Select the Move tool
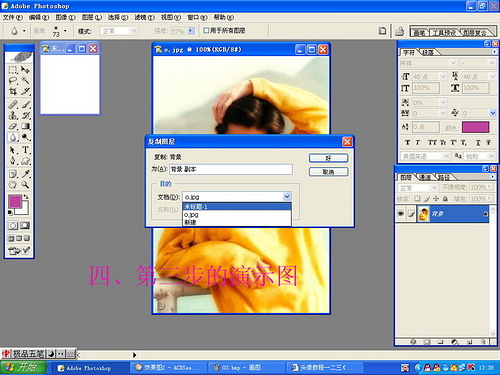Screen dimensions: 500x375 [x=25, y=70]
